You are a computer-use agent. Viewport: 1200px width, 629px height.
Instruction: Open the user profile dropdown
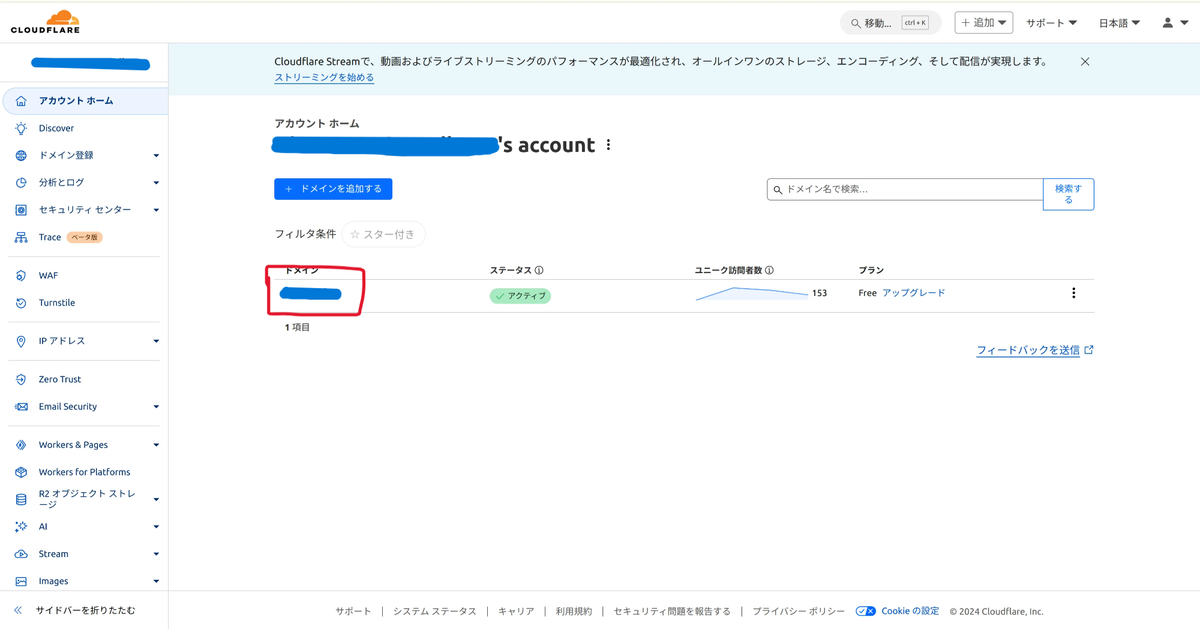pyautogui.click(x=1175, y=23)
